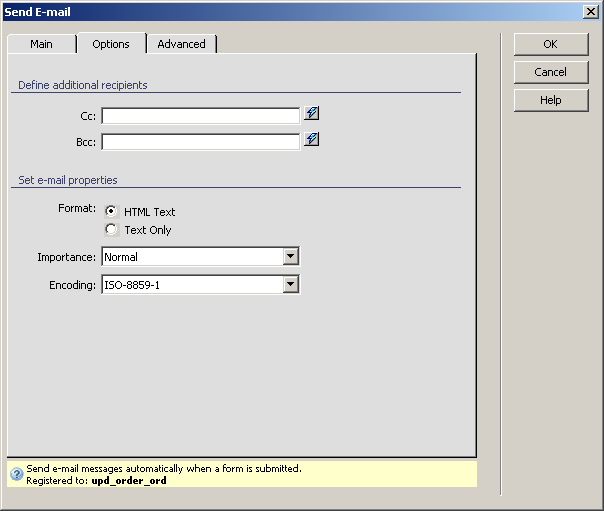Open dynamic data picker for Bcc field

[312, 140]
